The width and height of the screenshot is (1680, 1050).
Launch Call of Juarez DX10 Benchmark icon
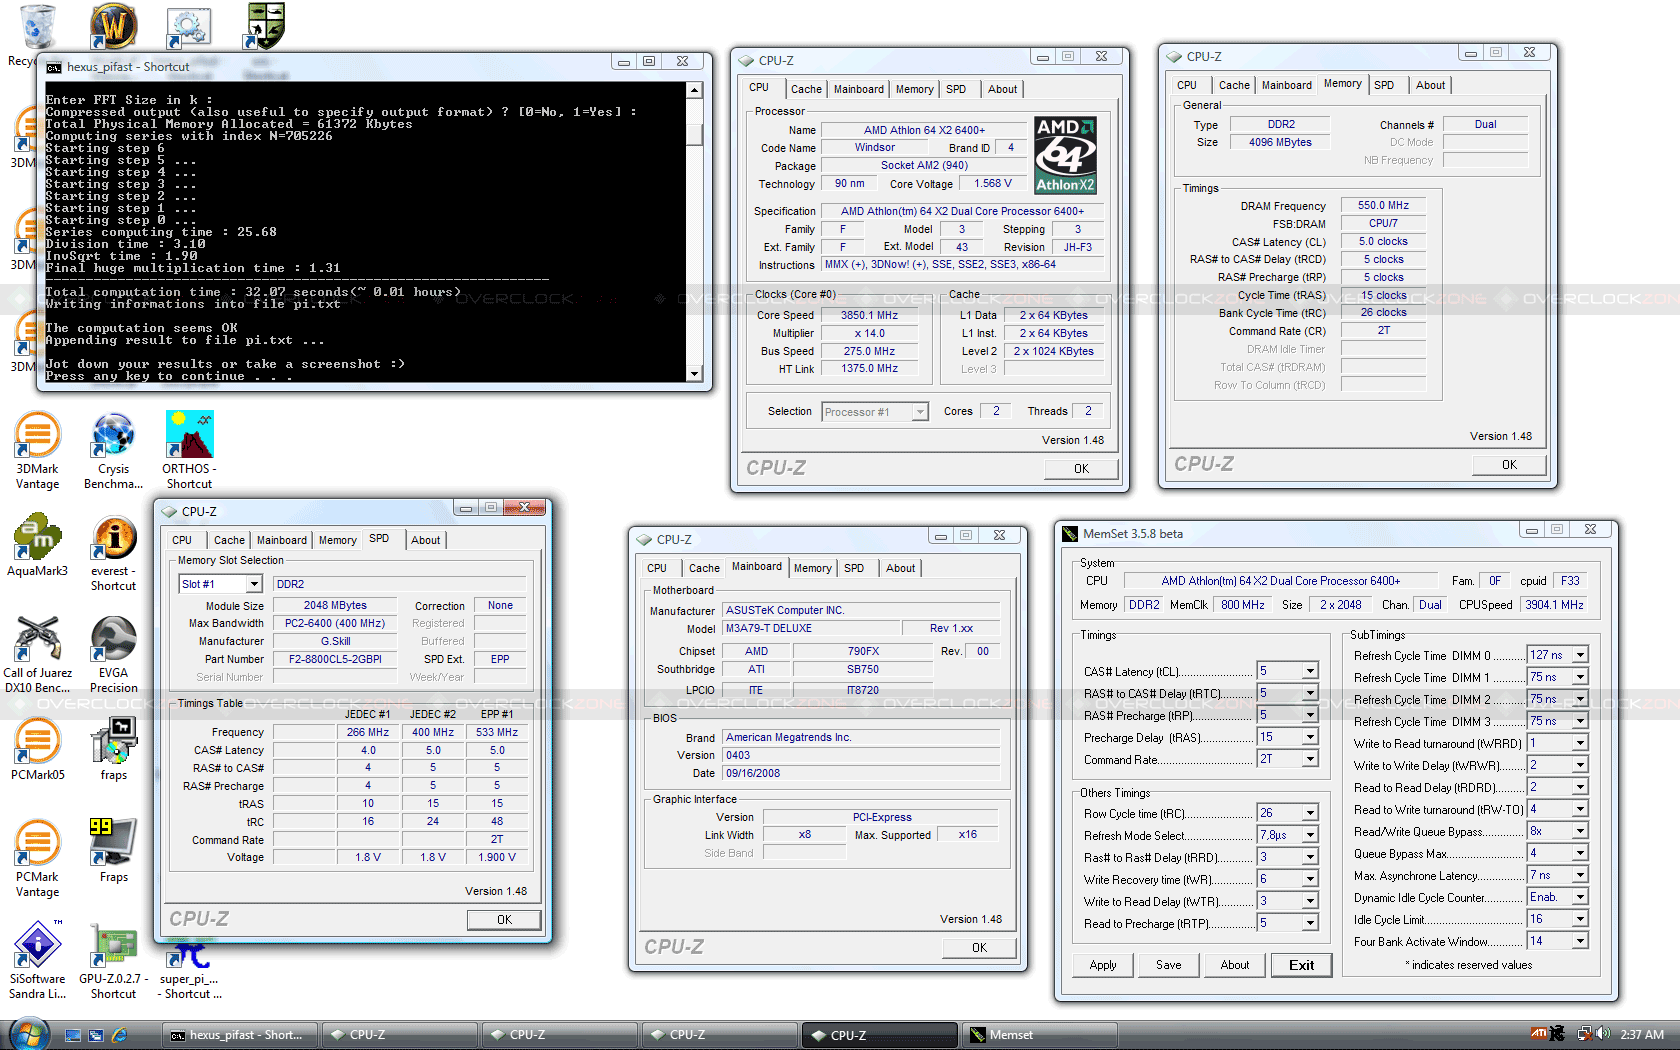coord(37,655)
